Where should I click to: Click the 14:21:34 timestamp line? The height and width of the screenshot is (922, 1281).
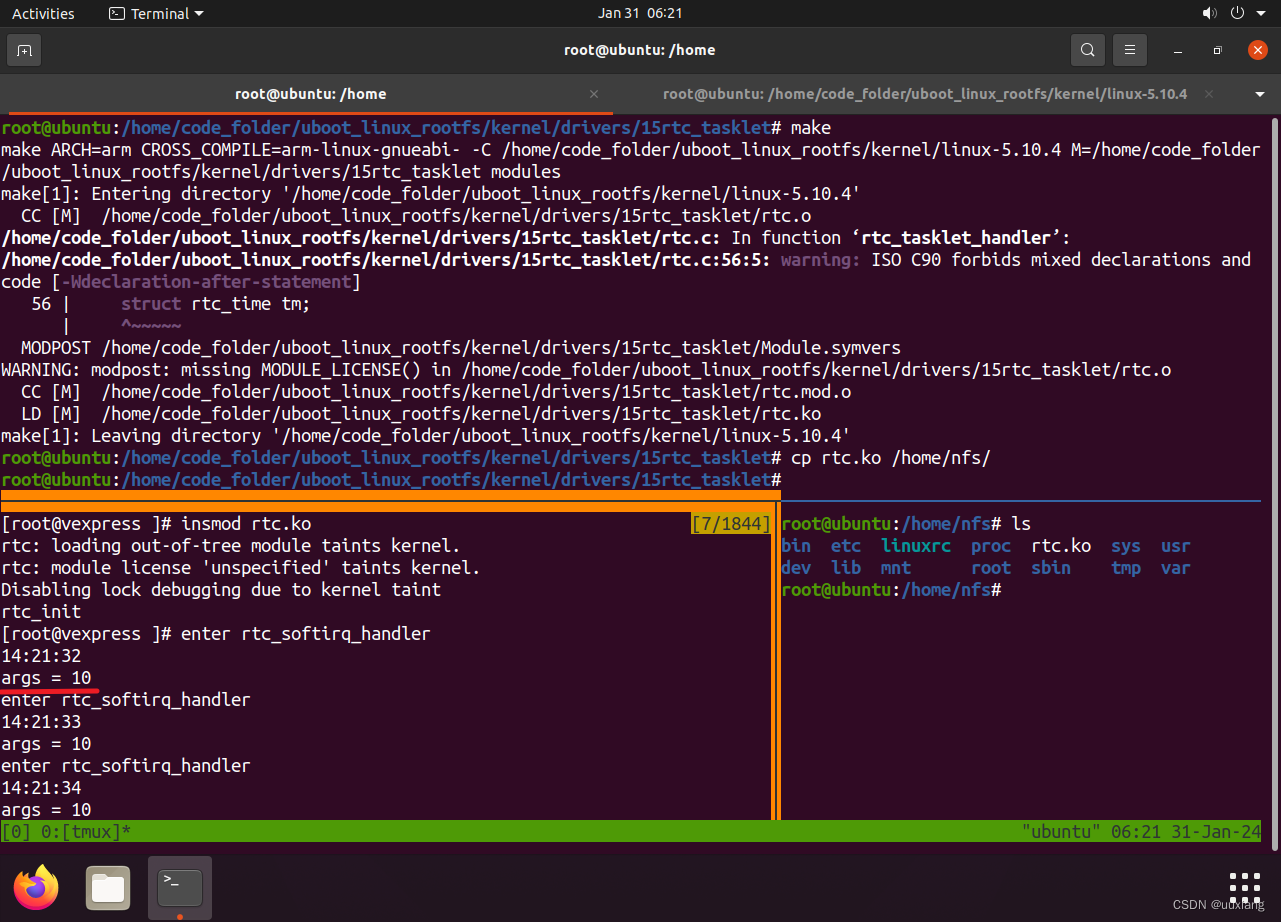click(x=41, y=788)
